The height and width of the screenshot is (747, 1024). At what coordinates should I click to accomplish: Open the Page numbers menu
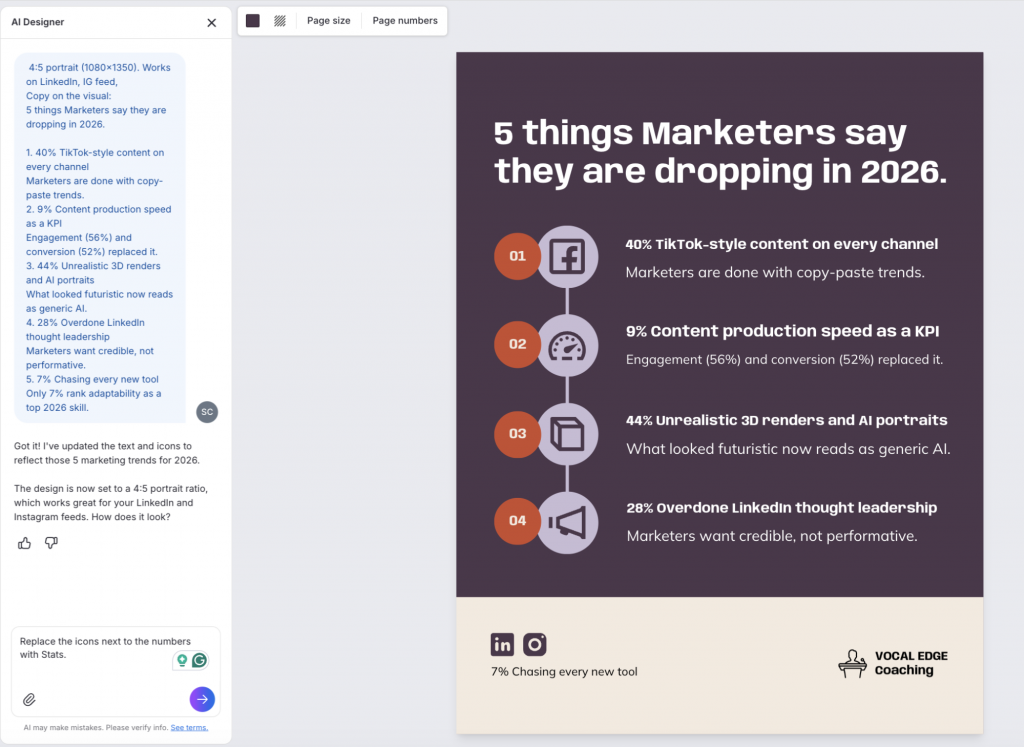[405, 21]
